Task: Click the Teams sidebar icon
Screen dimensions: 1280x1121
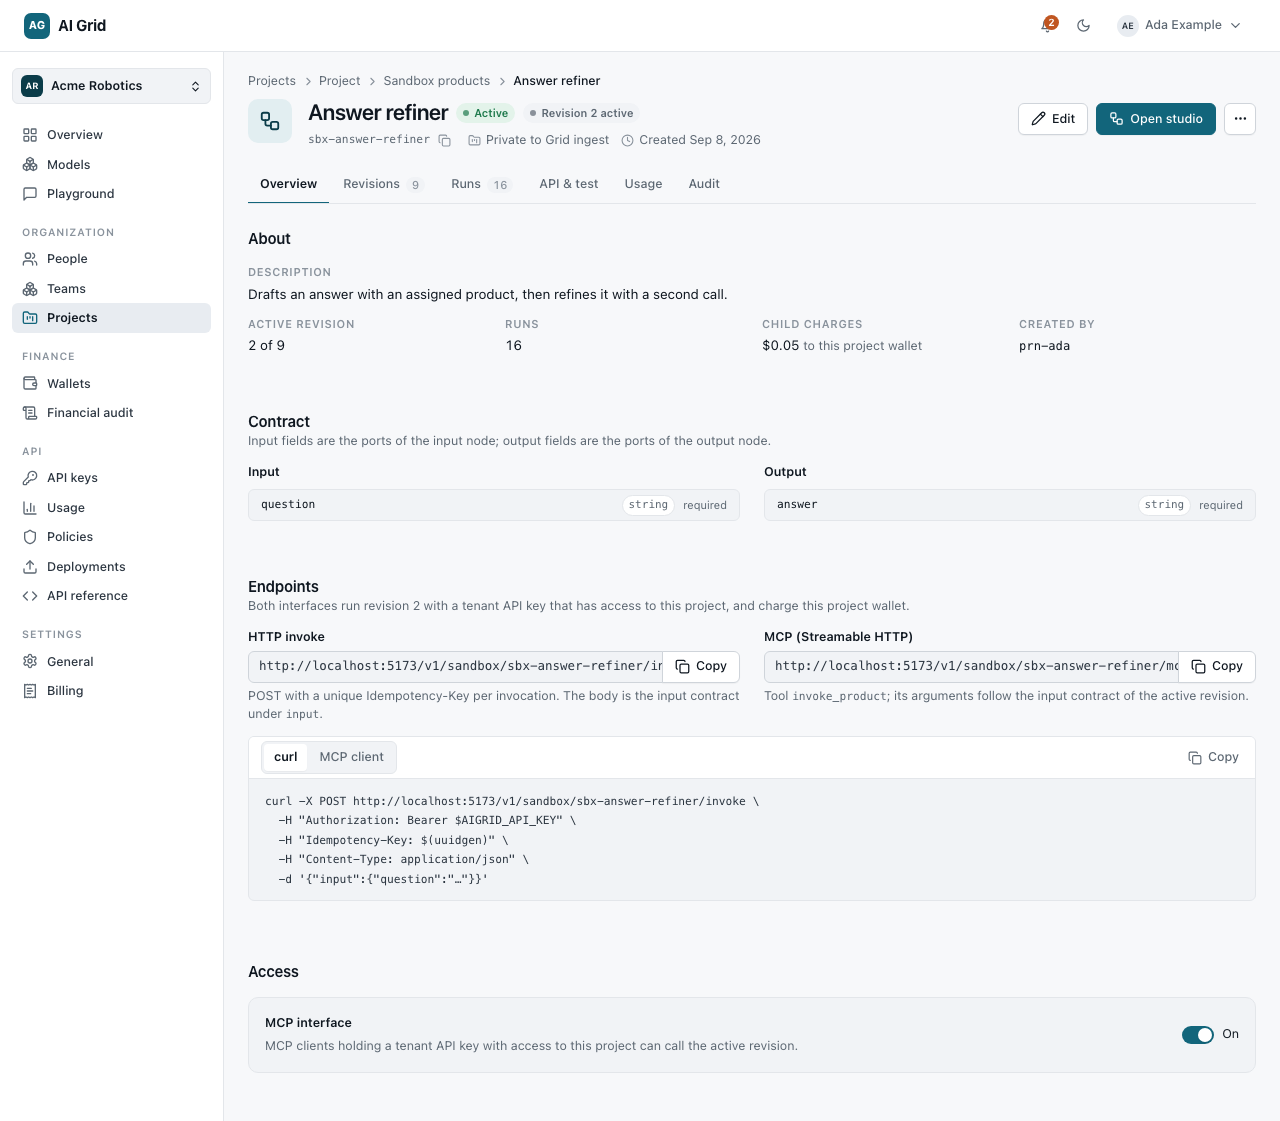Action: 30,289
